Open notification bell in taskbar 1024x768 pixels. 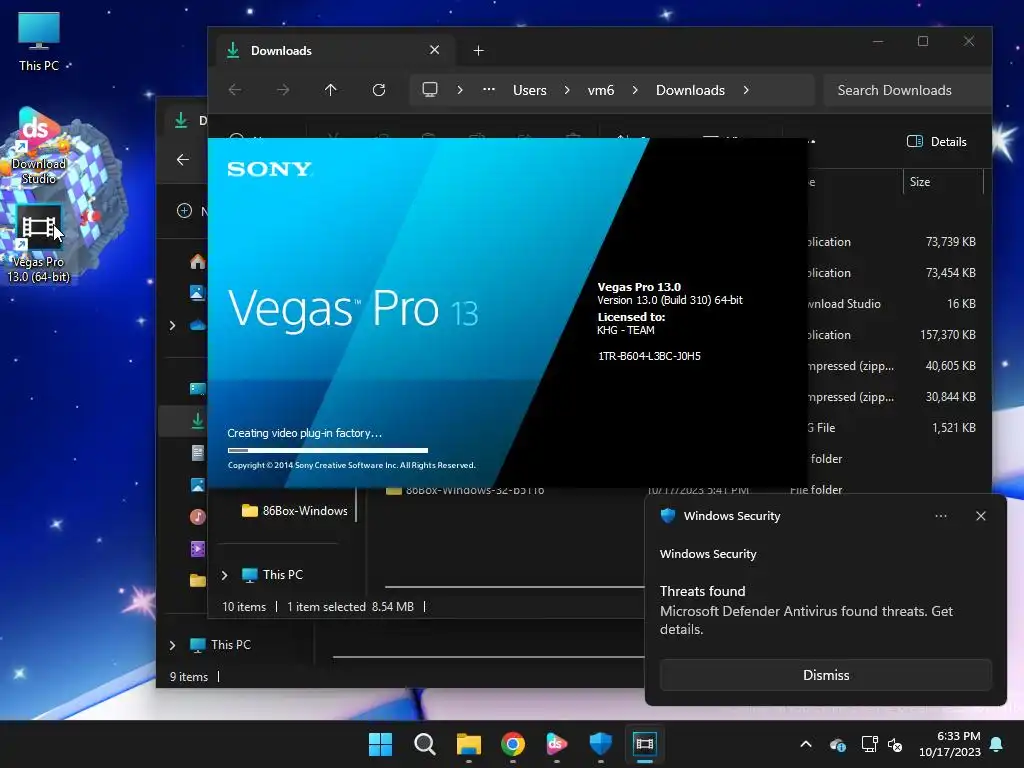(997, 744)
